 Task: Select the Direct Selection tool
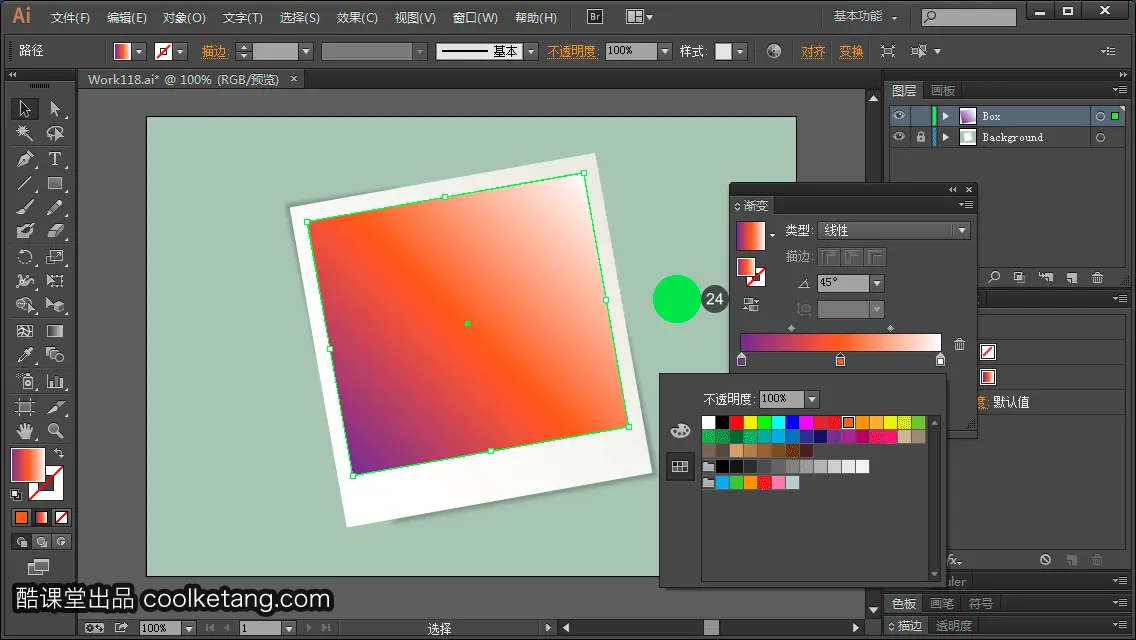point(55,109)
